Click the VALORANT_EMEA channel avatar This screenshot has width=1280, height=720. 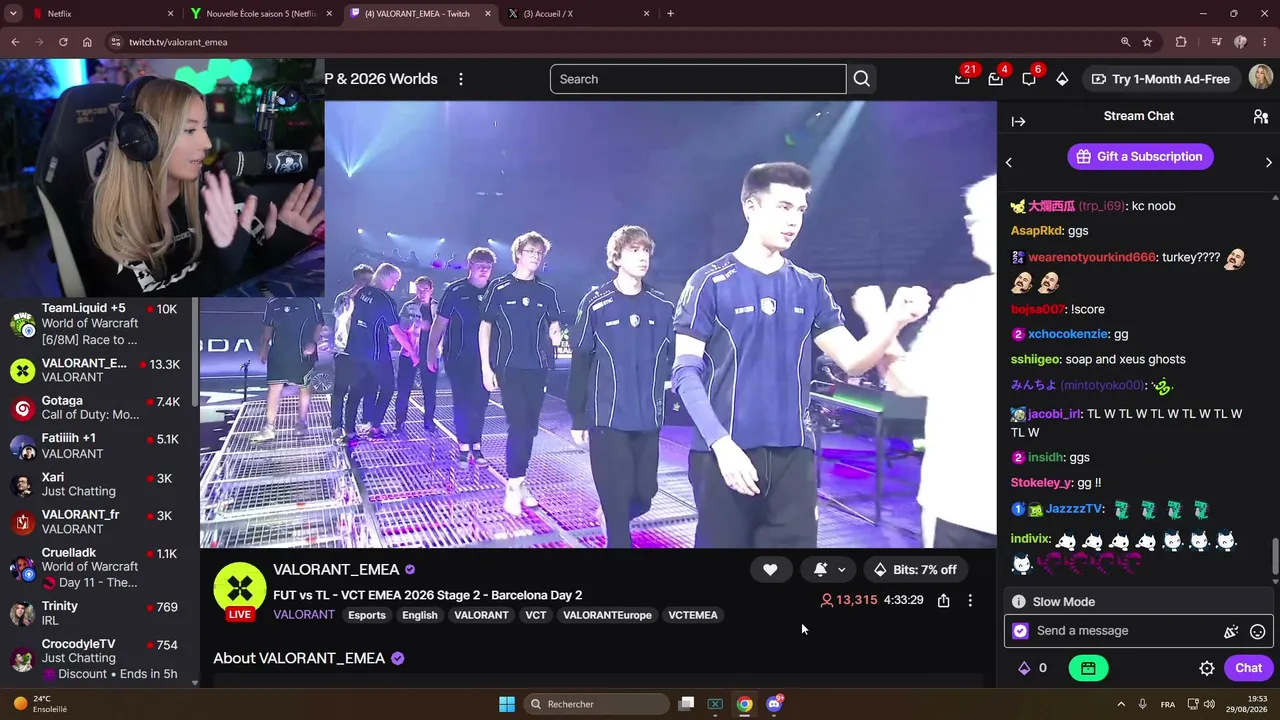(240, 588)
